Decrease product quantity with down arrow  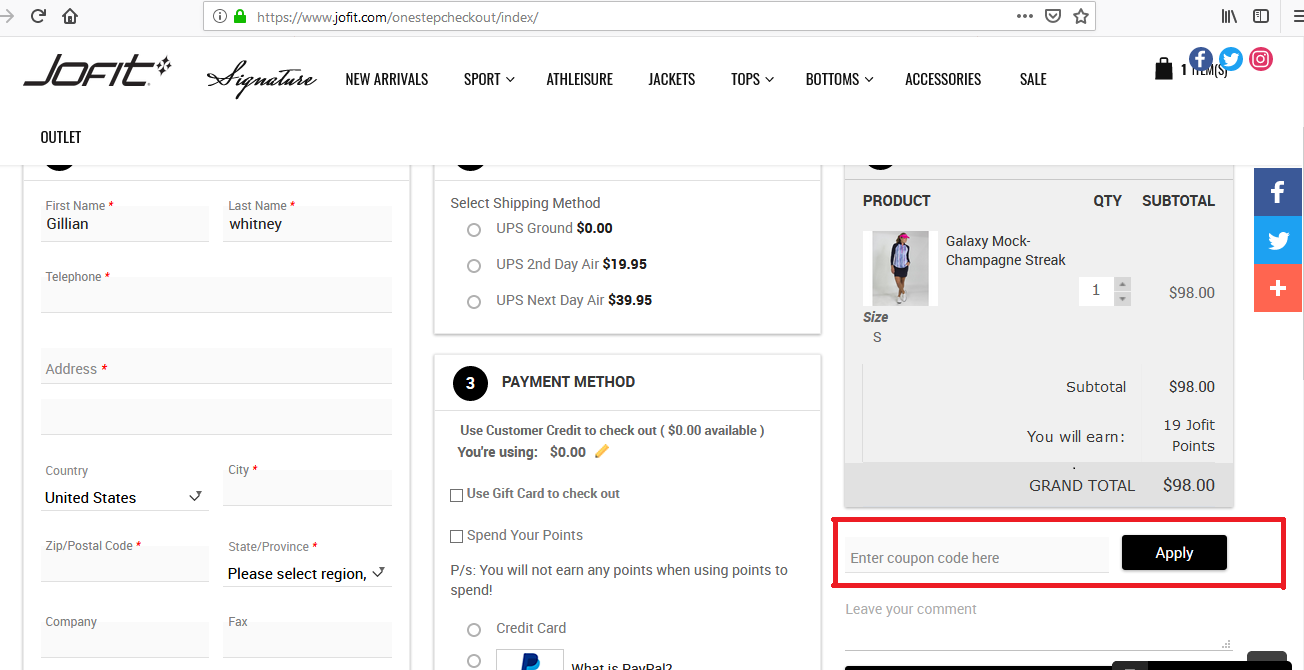point(1123,299)
